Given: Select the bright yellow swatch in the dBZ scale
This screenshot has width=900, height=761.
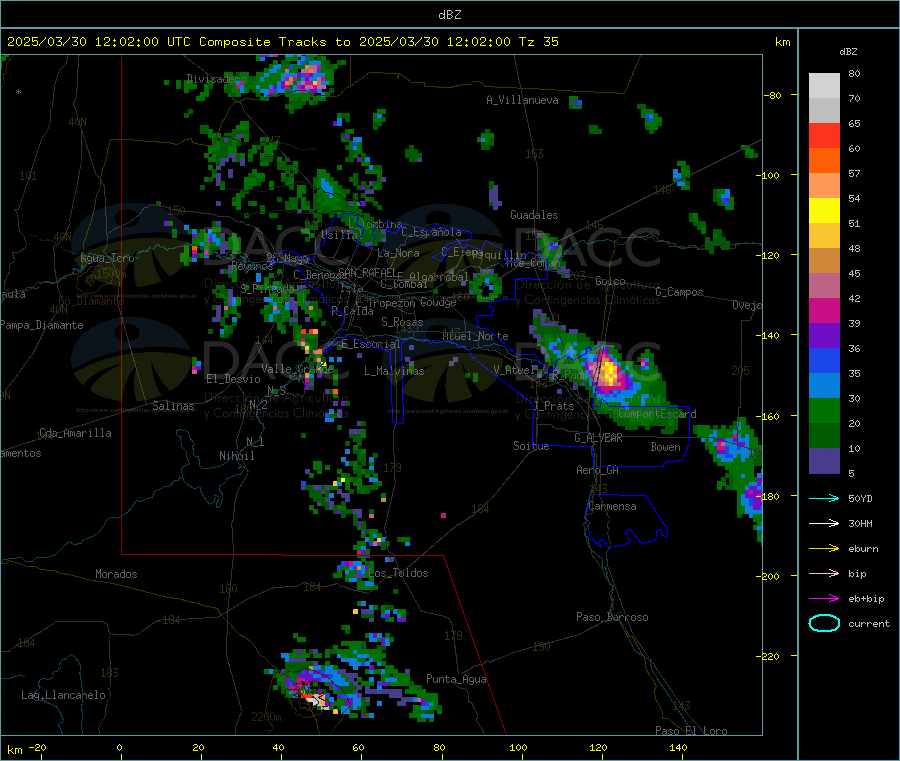Looking at the screenshot, I should pos(824,211).
